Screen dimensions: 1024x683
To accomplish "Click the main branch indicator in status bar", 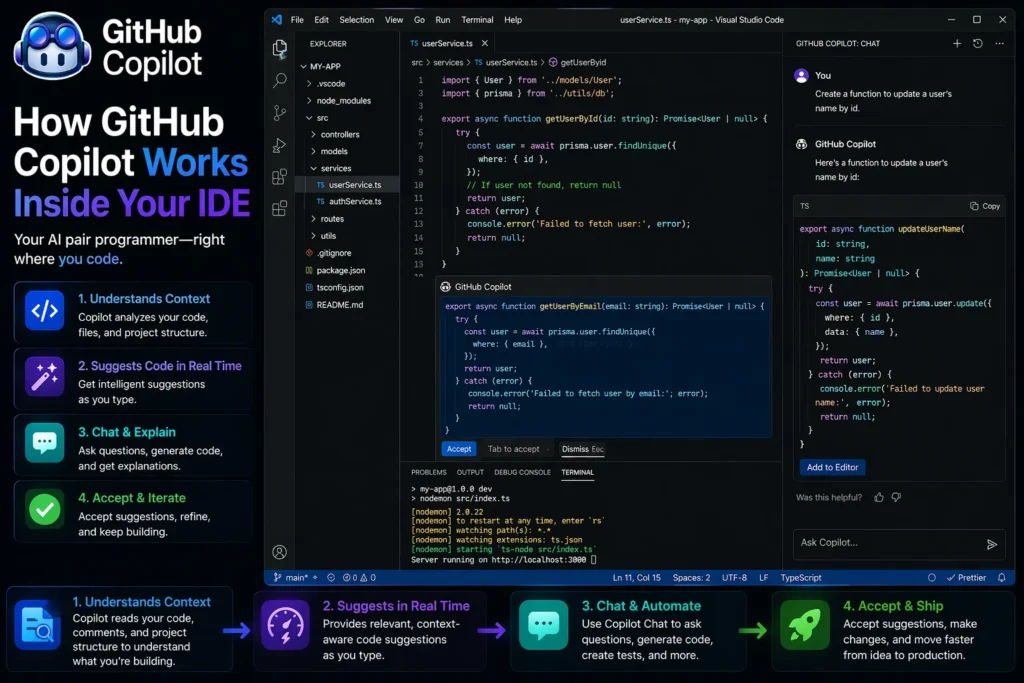I will click(x=291, y=577).
